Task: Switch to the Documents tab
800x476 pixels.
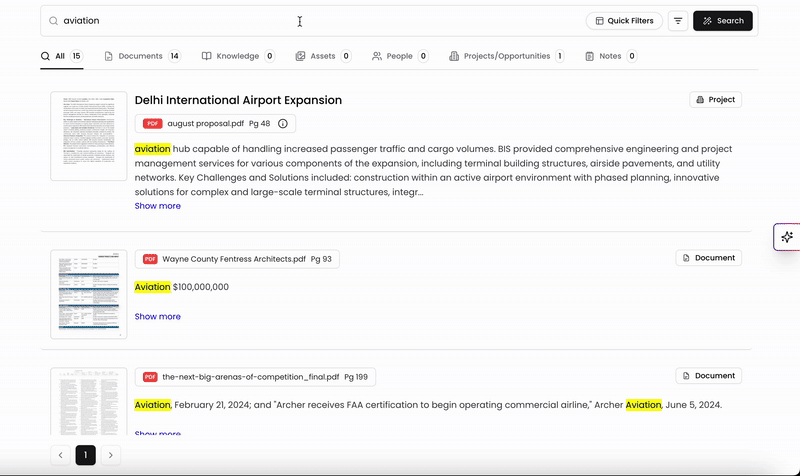Action: coord(142,56)
